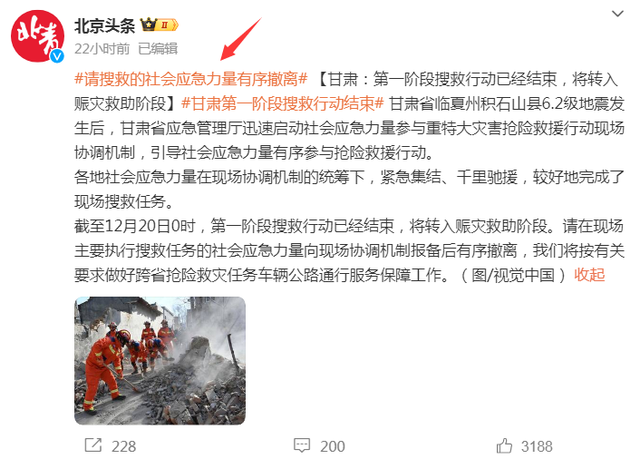Screen dimensions: 640x459
Task: Click the blue verified badge on avatar
Action: pos(57,56)
